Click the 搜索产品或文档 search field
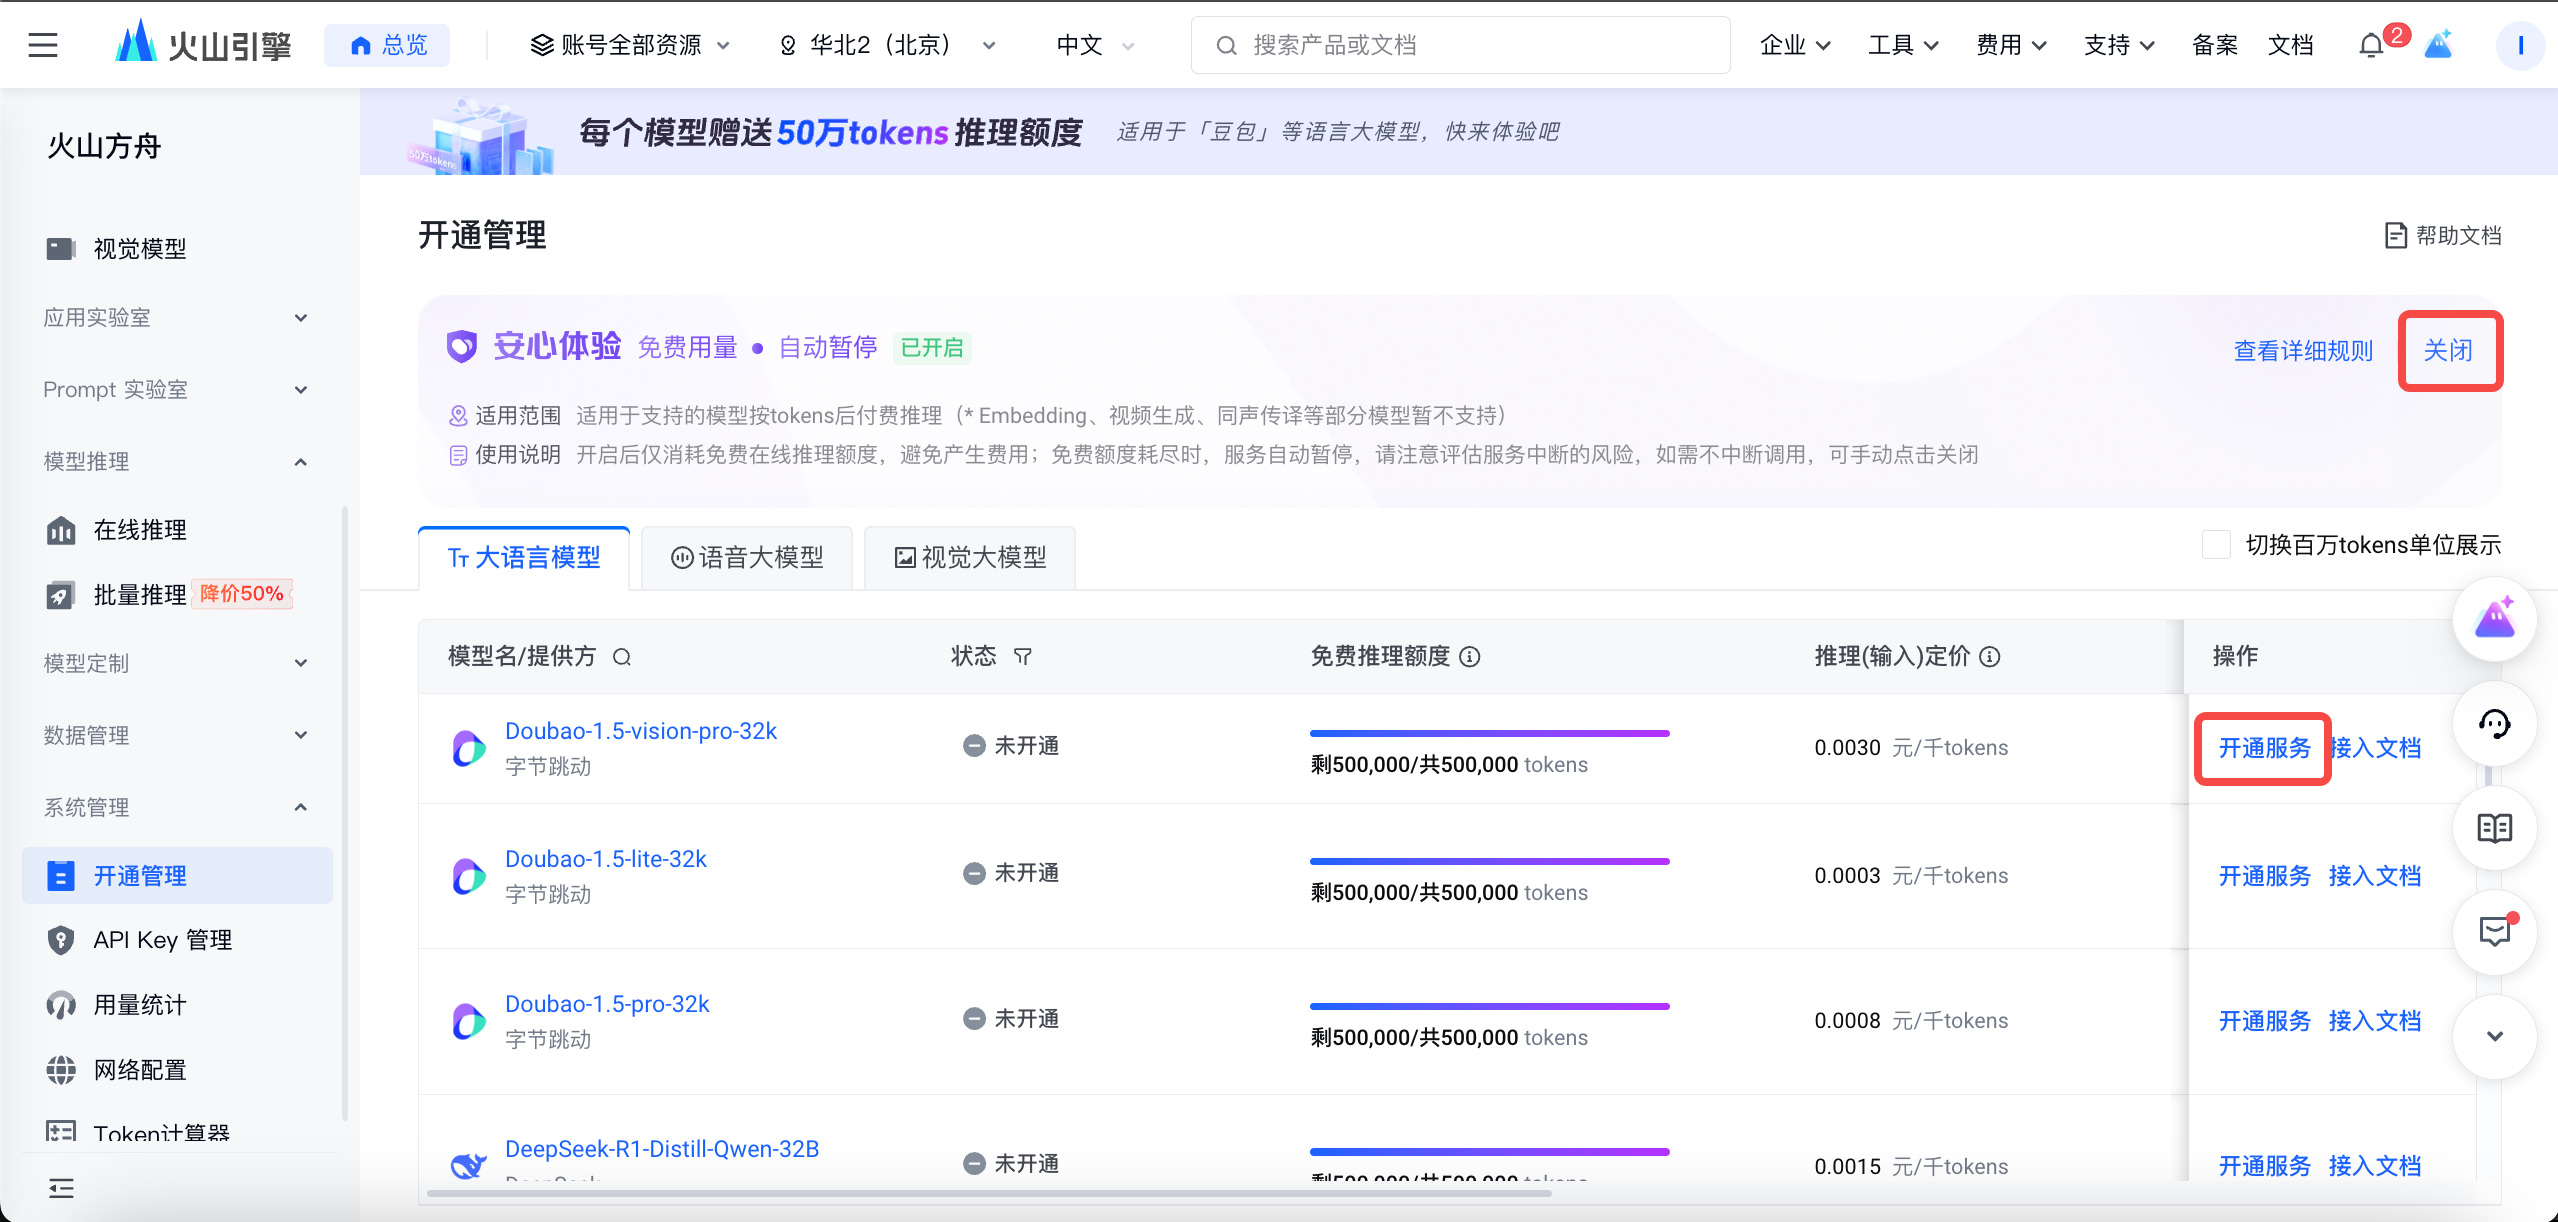The image size is (2558, 1222). [x=1460, y=45]
